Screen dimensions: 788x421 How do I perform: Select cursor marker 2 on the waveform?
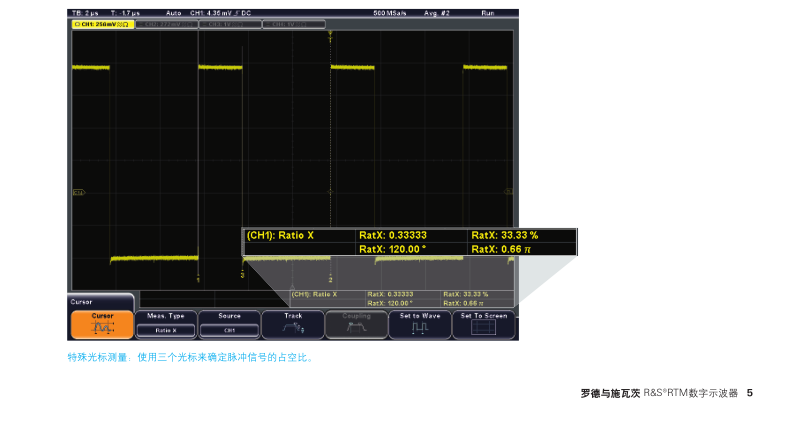[x=330, y=279]
